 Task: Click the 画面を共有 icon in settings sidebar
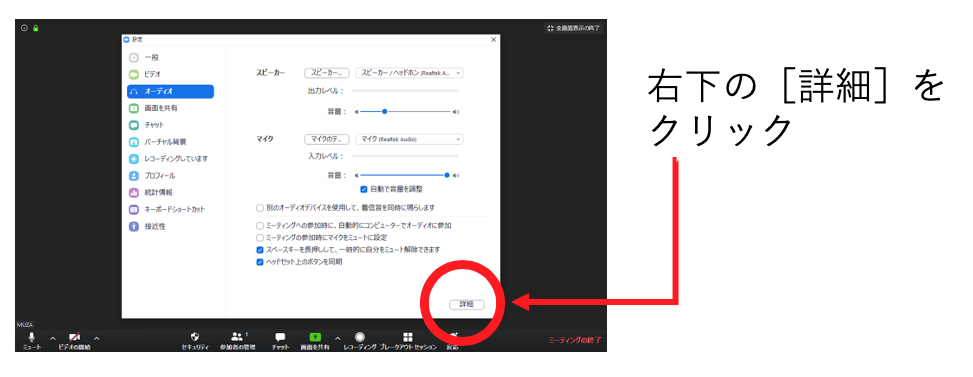pyautogui.click(x=133, y=108)
